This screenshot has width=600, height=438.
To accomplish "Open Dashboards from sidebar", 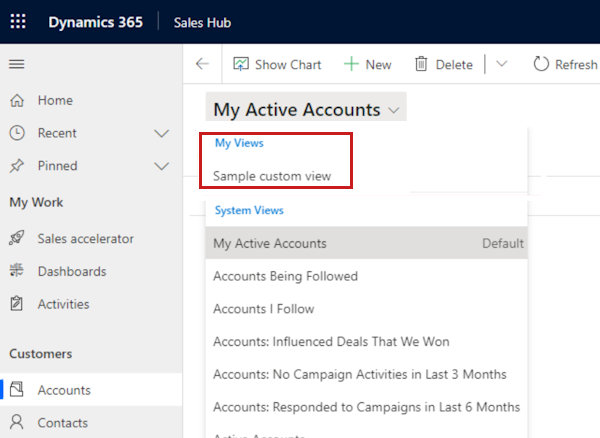I will pyautogui.click(x=71, y=271).
